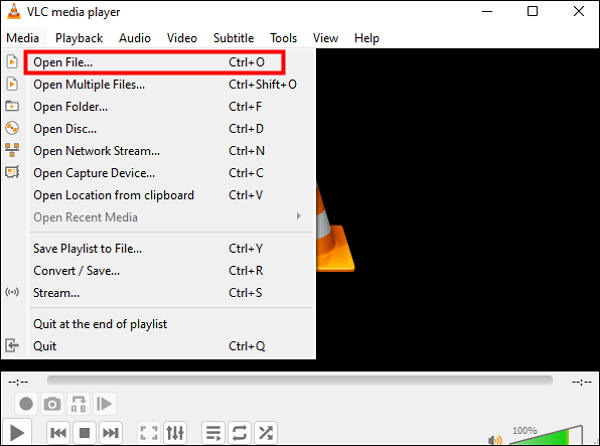
Task: Open the Subtitle menu
Action: pos(233,38)
